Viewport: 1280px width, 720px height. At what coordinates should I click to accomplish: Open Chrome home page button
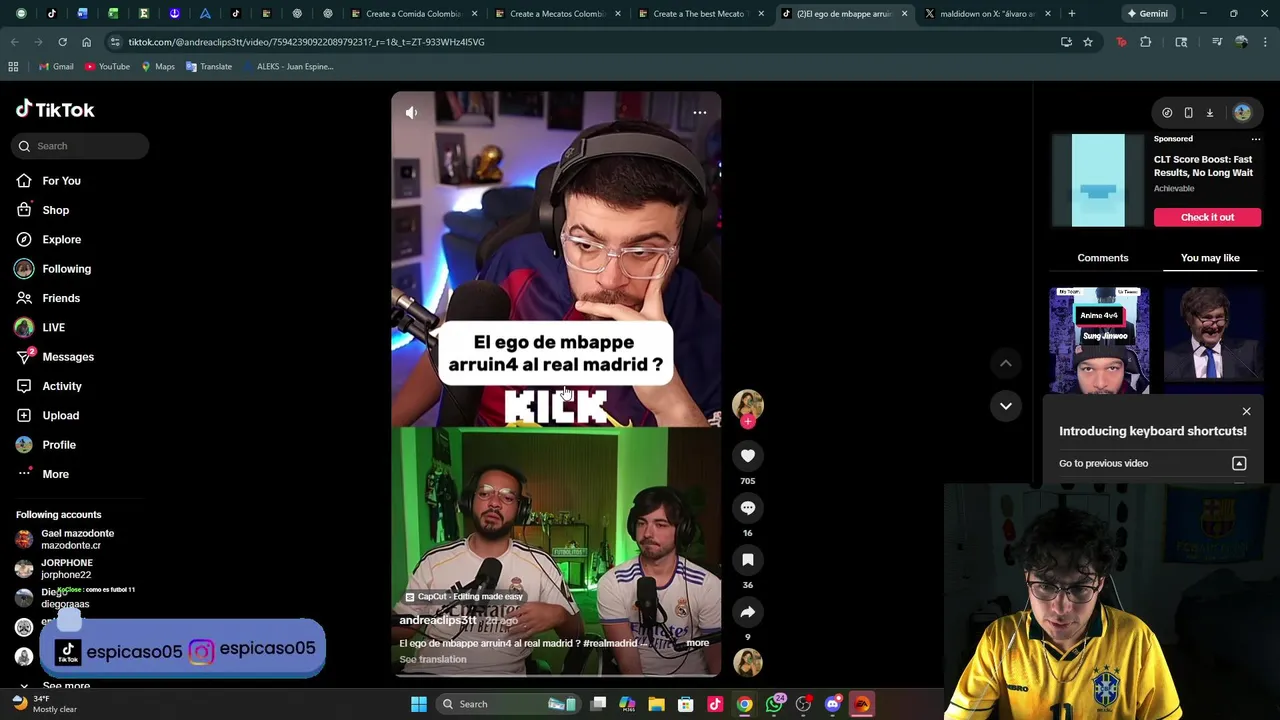point(86,42)
